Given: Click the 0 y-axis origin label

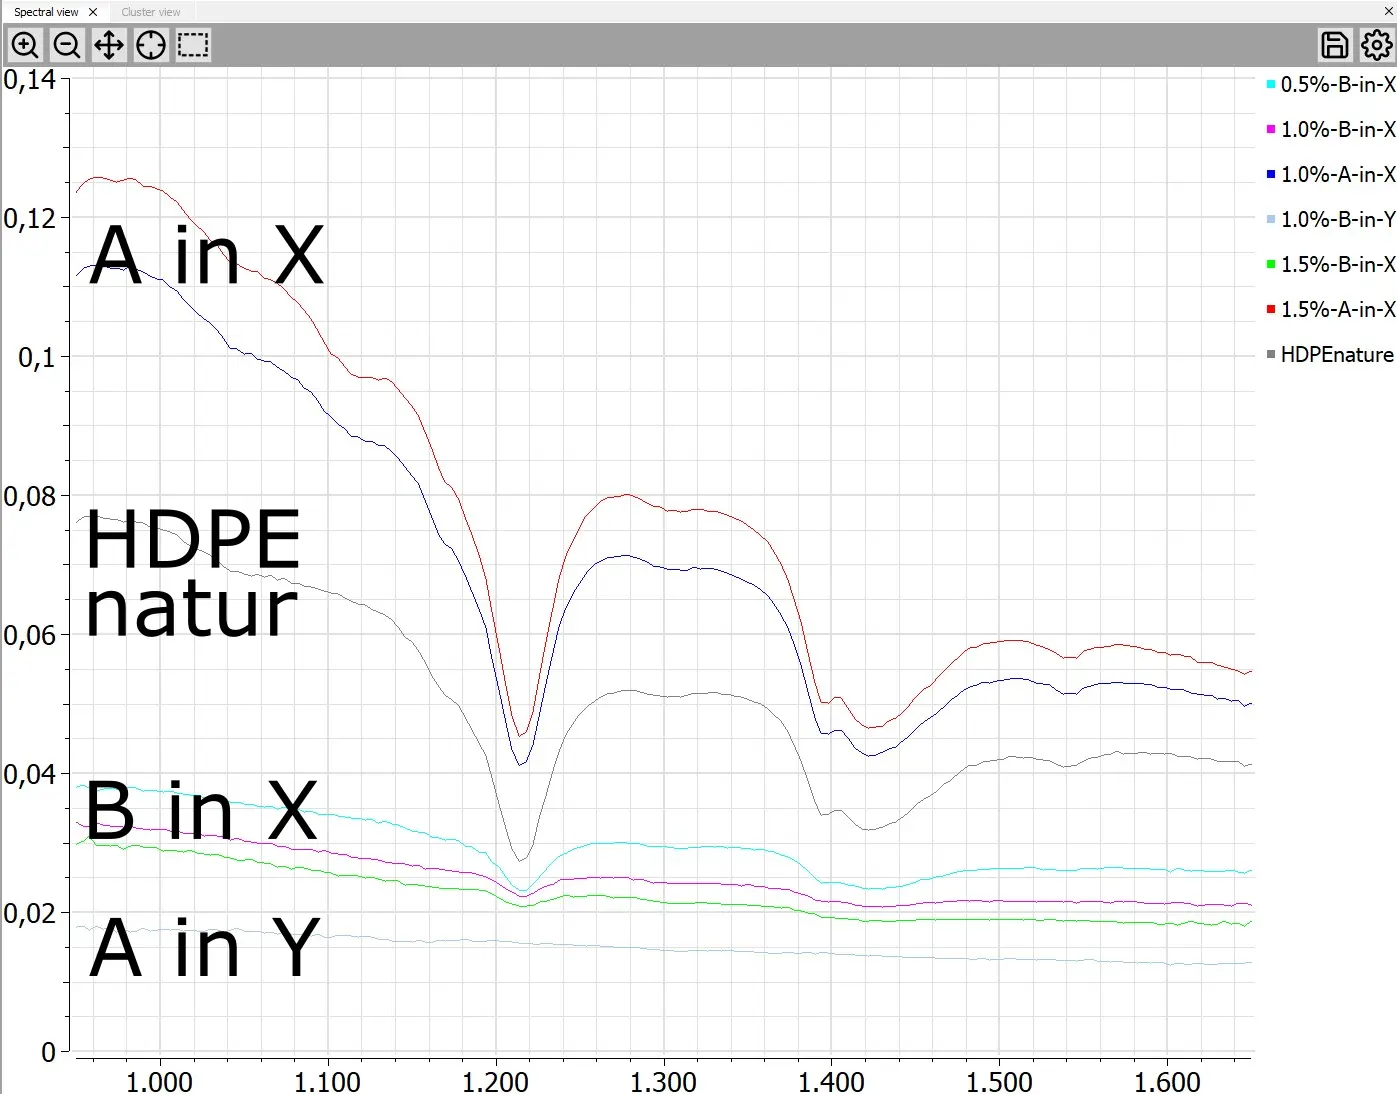Looking at the screenshot, I should (x=48, y=1052).
